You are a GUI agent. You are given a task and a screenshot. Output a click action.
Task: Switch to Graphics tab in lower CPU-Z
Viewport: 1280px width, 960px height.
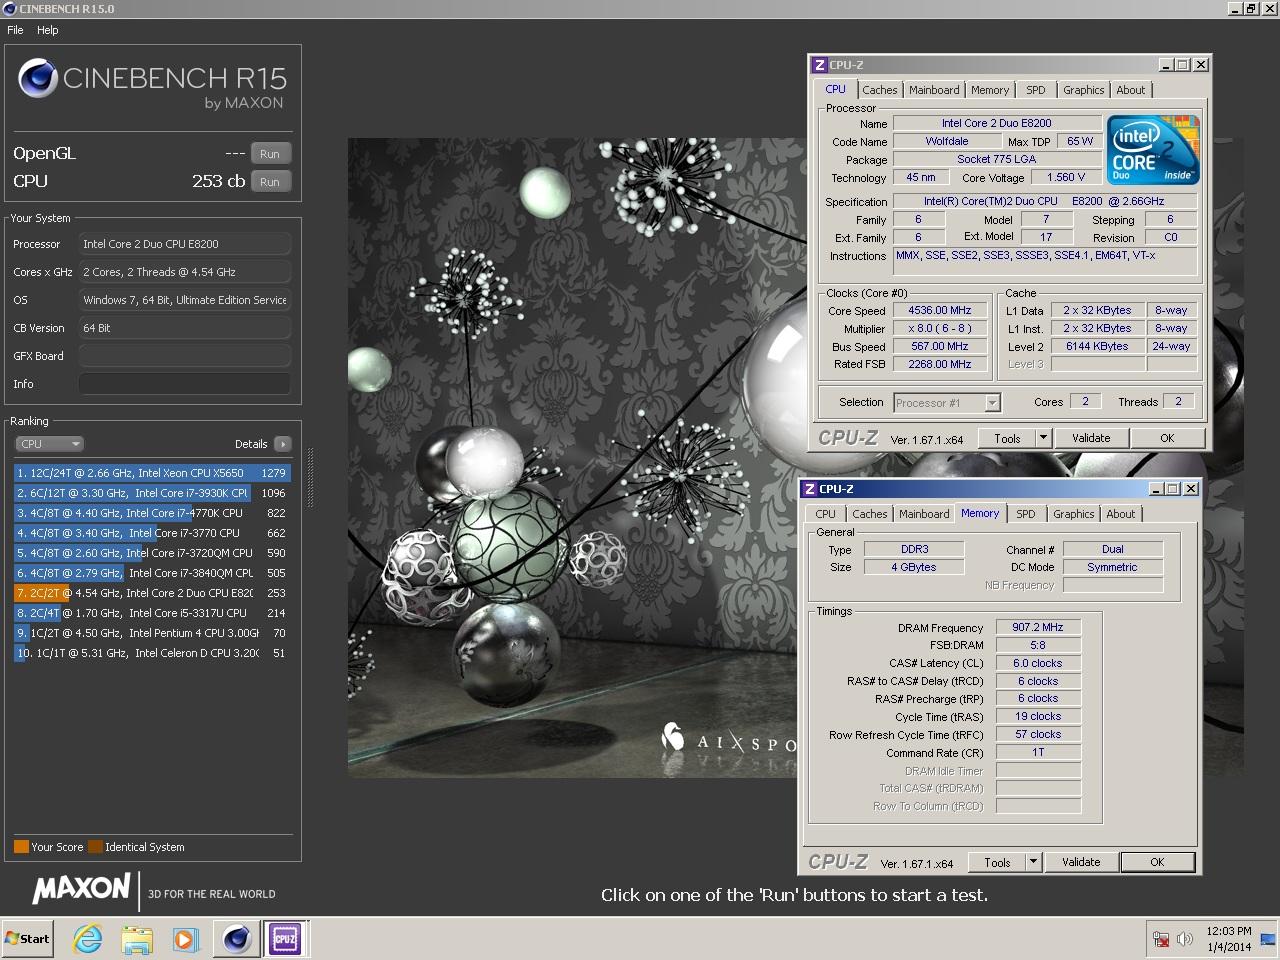pos(1074,514)
